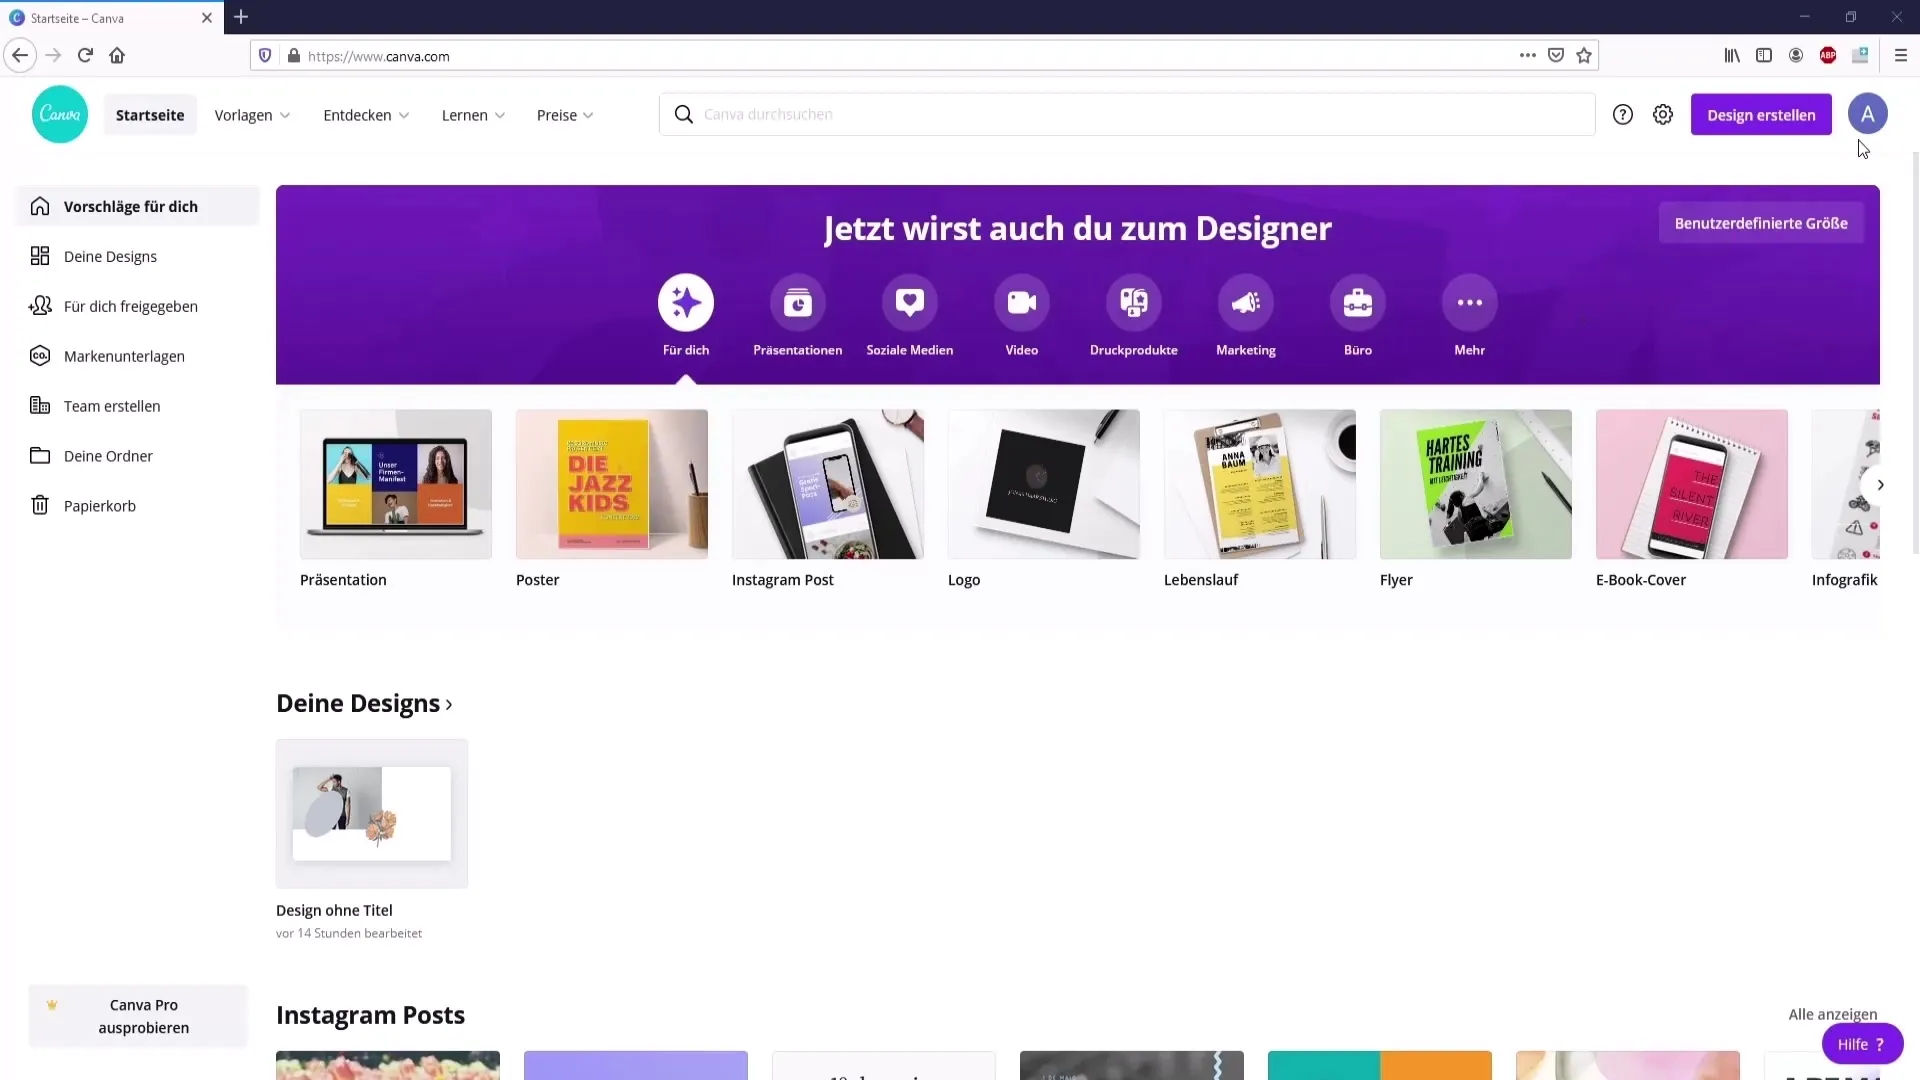Toggle the browser sidebar icon
Screen dimensions: 1920x1080
pos(1764,56)
